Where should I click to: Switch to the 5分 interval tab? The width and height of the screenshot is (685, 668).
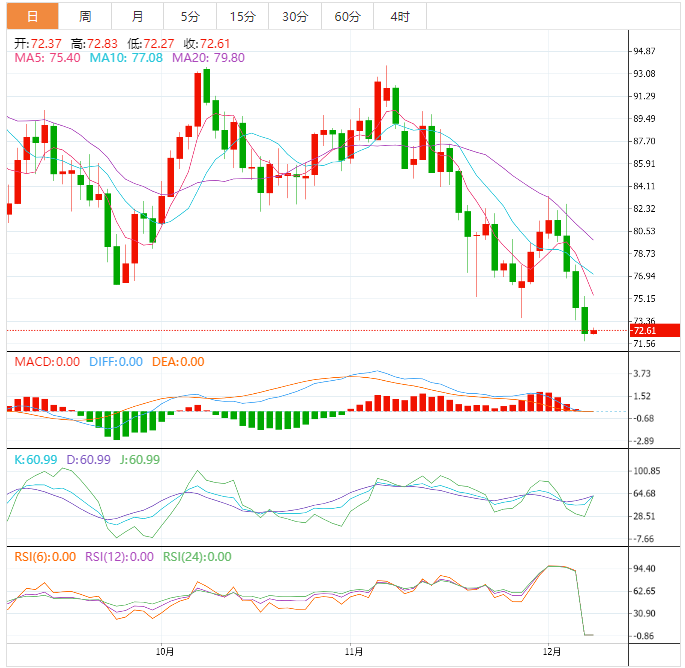click(190, 16)
